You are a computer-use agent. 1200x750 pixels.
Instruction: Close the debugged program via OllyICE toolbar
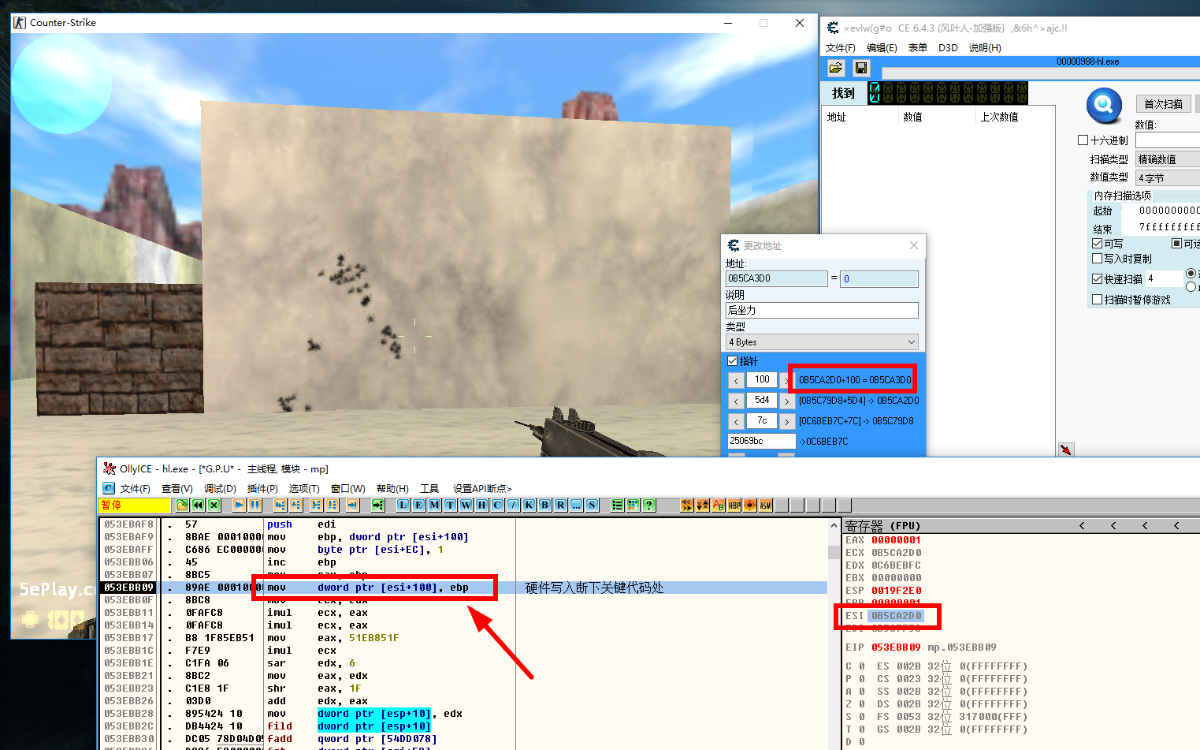point(213,505)
